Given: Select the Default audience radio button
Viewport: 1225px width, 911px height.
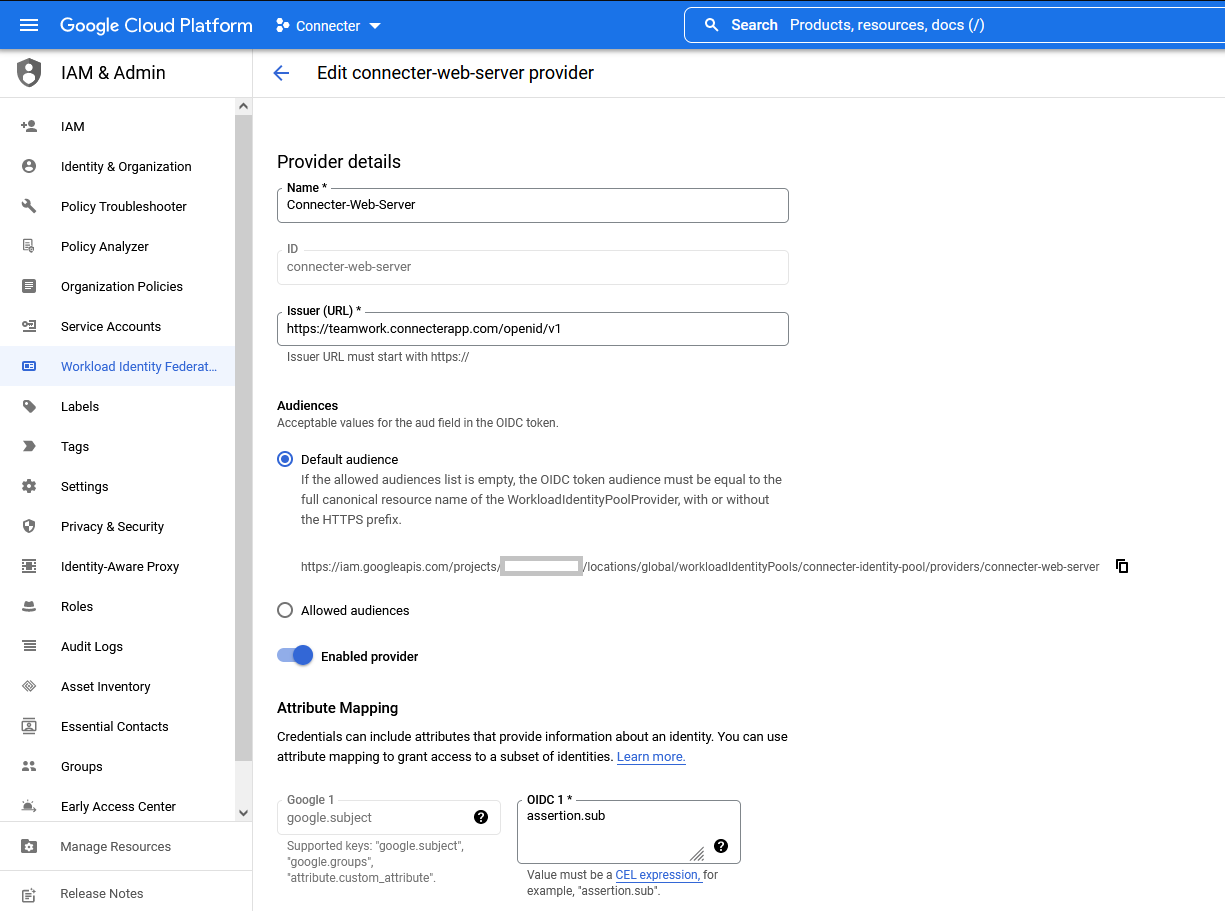Looking at the screenshot, I should [x=284, y=459].
